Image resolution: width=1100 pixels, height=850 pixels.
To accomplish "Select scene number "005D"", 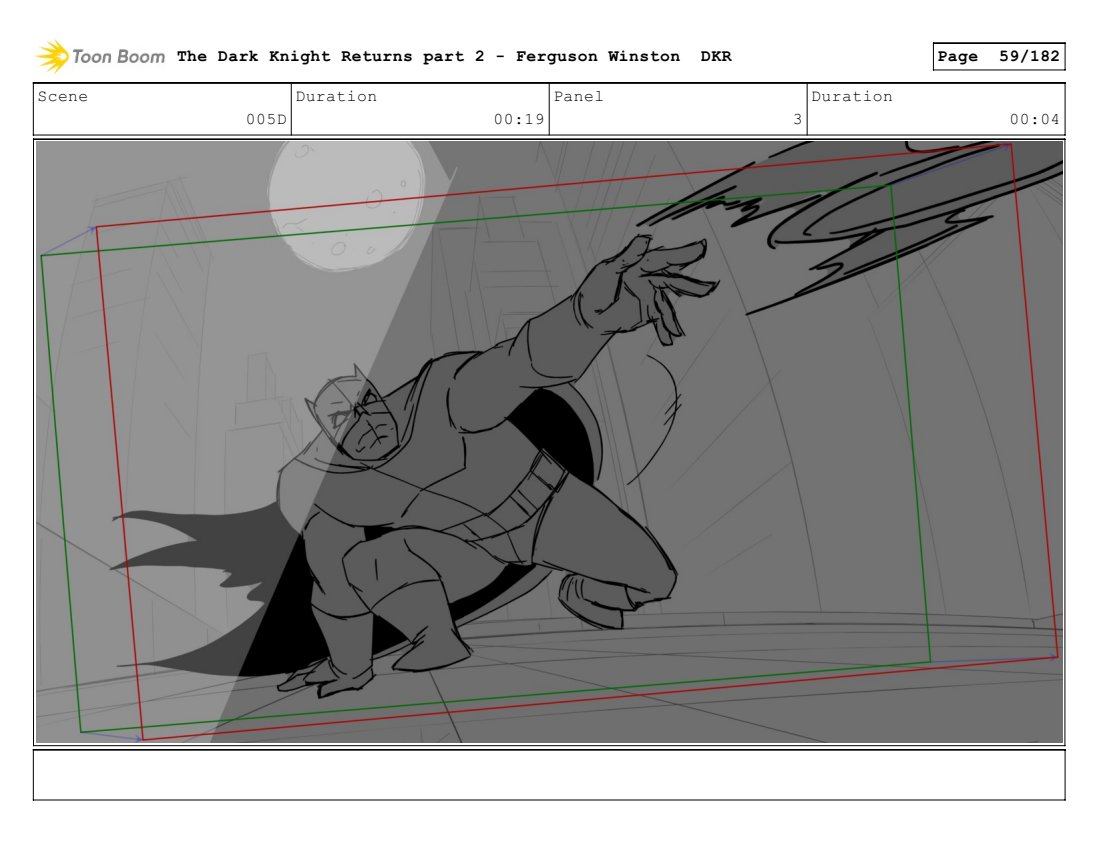I will (x=266, y=119).
